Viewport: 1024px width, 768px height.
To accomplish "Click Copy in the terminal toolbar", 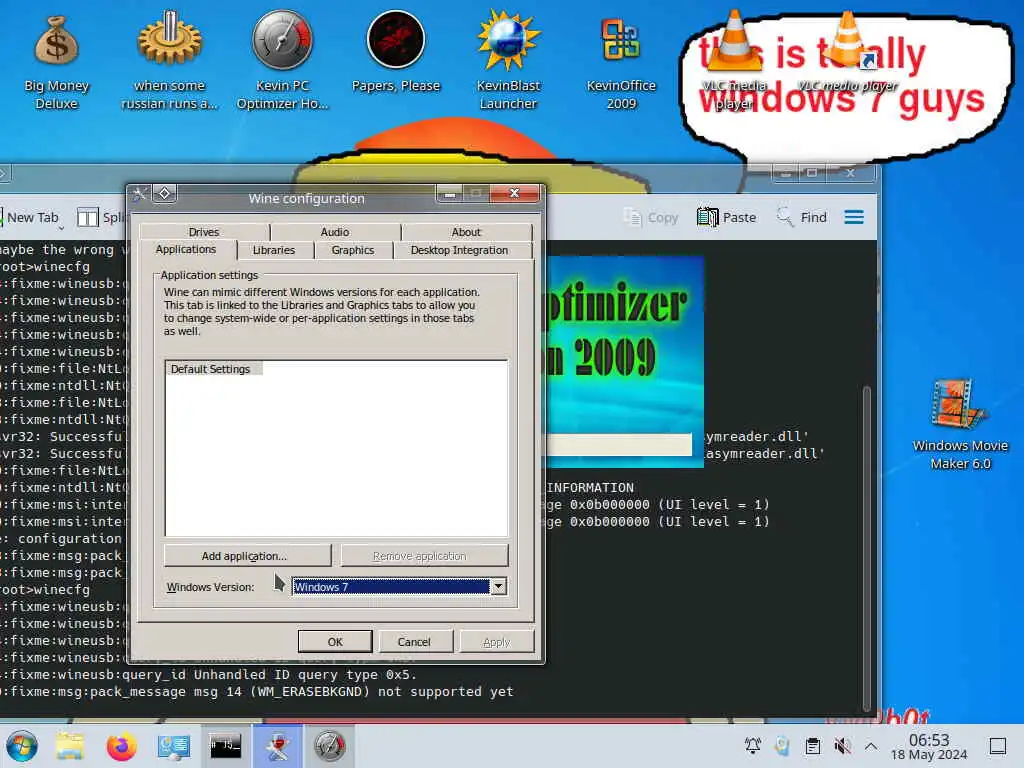I will pos(651,217).
